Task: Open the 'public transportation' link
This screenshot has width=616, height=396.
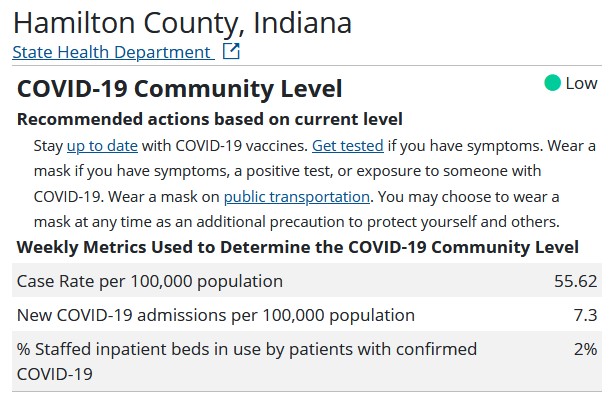Action: (x=297, y=196)
